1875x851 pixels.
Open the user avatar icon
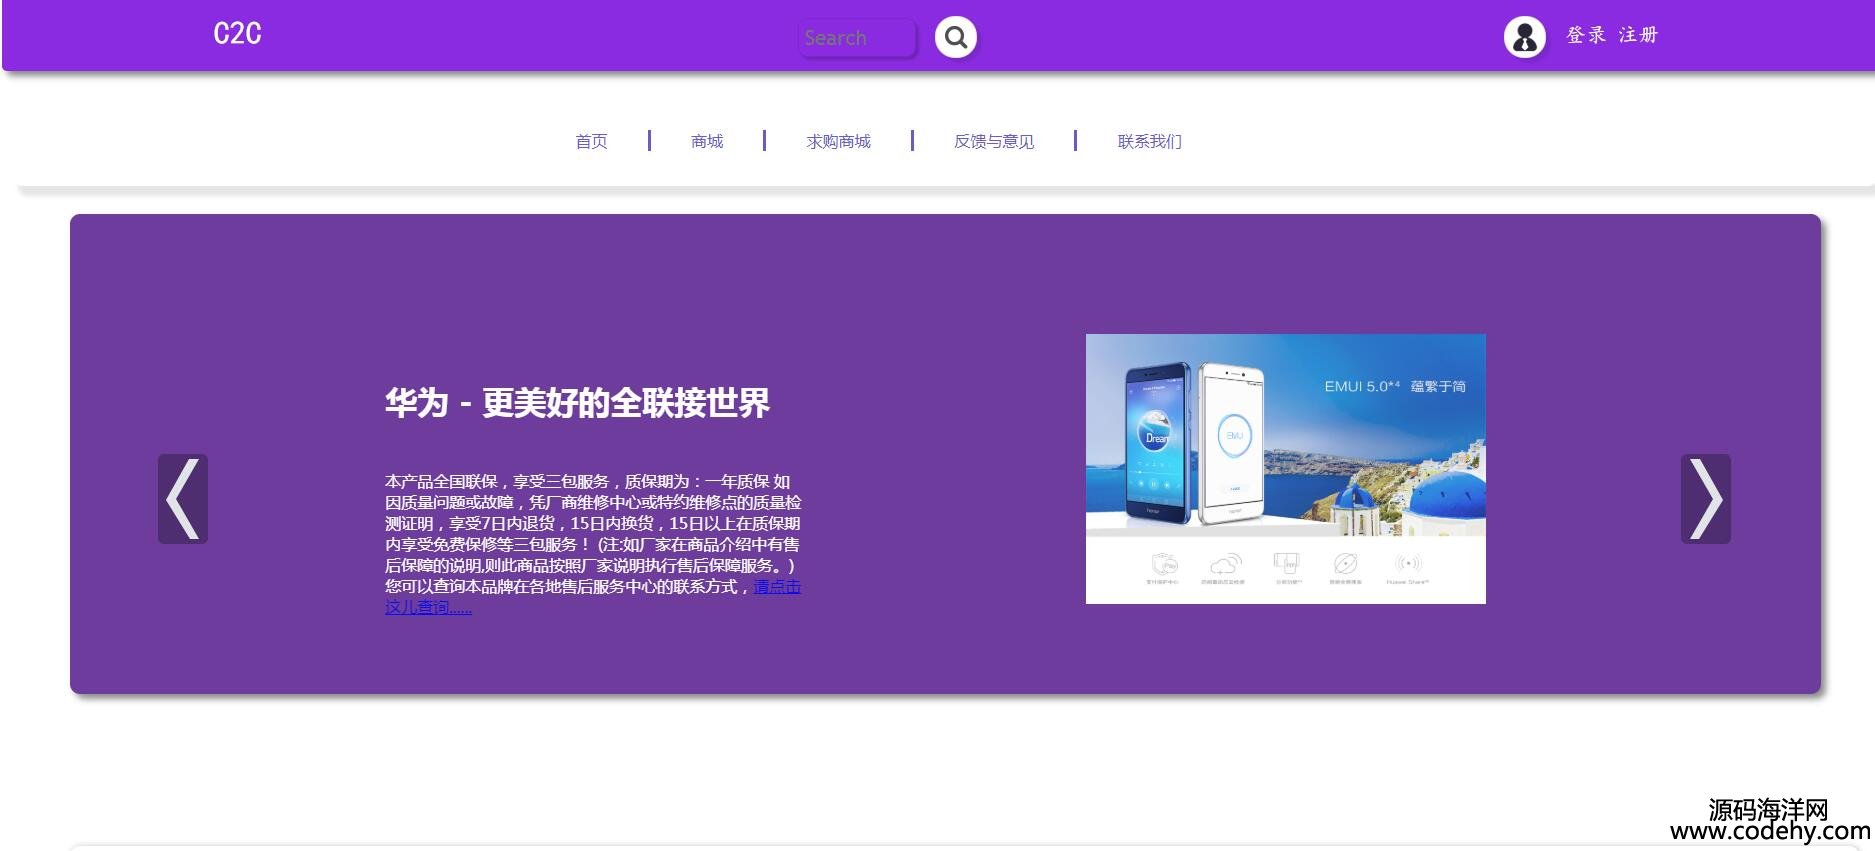coord(1524,37)
